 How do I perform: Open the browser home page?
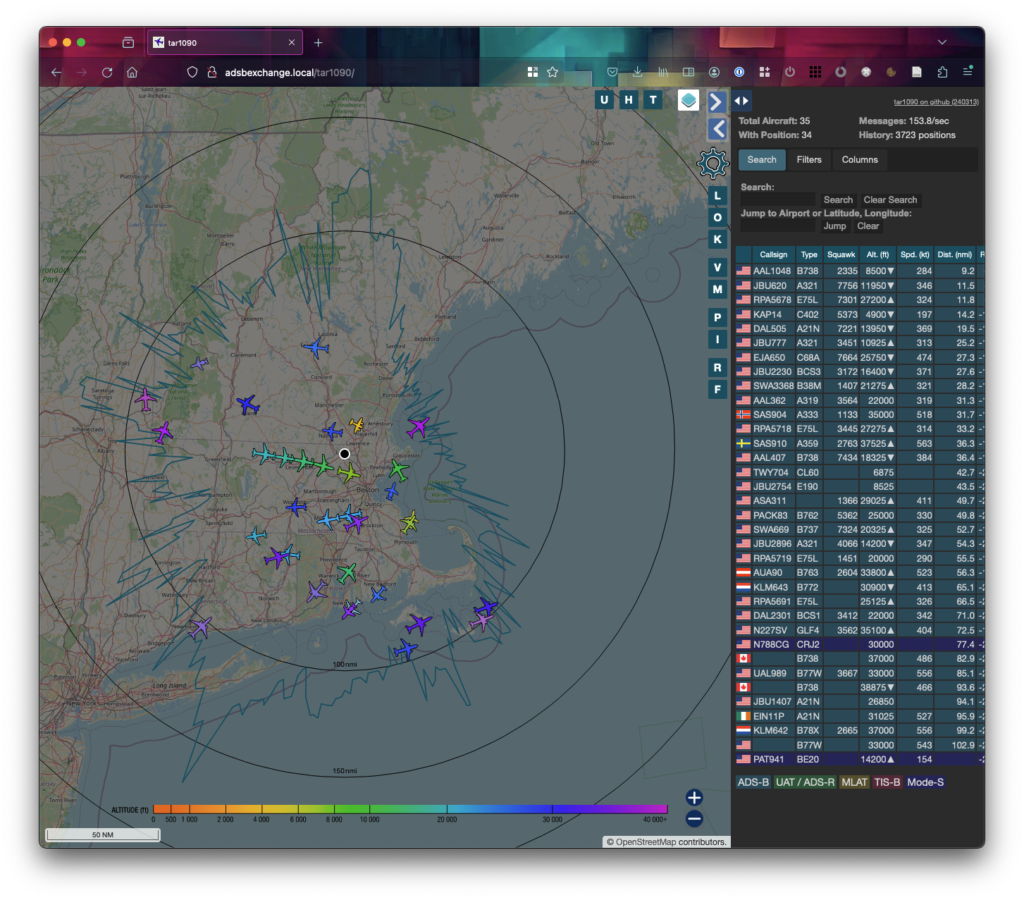tap(133, 72)
